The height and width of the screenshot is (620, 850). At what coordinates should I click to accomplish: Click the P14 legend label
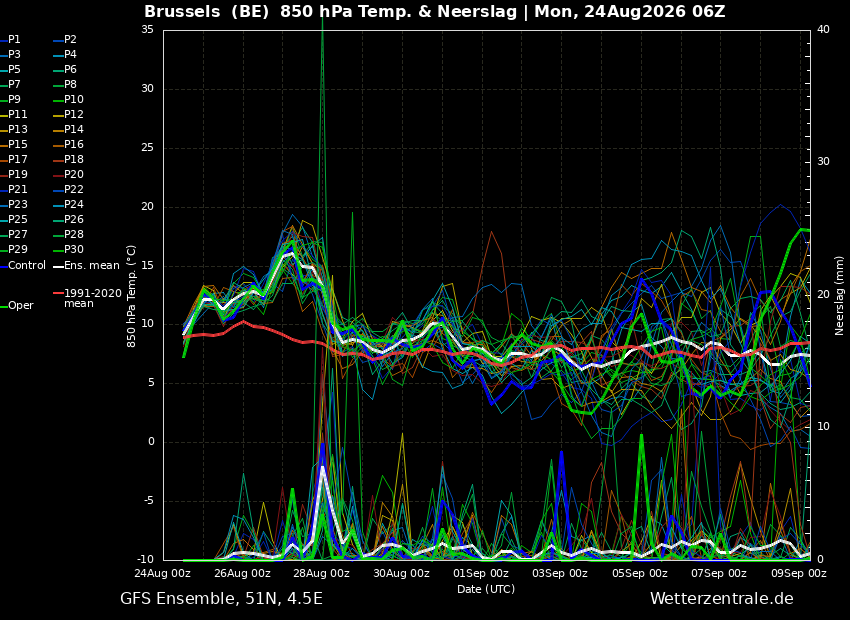pos(74,130)
